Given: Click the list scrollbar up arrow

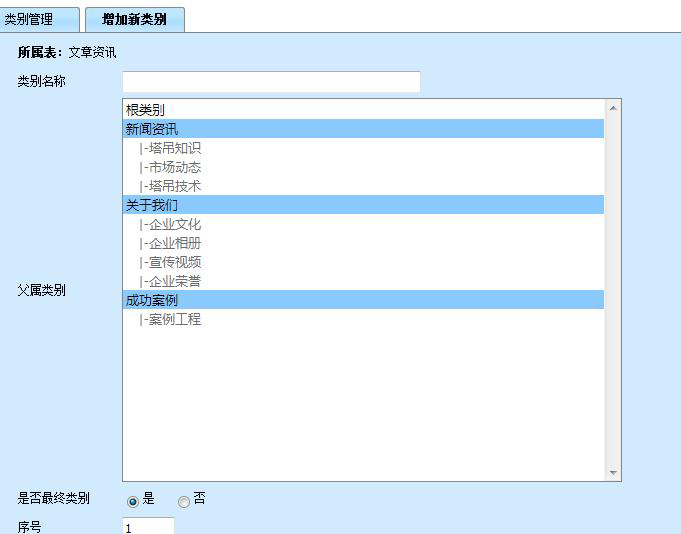Looking at the screenshot, I should [x=613, y=106].
